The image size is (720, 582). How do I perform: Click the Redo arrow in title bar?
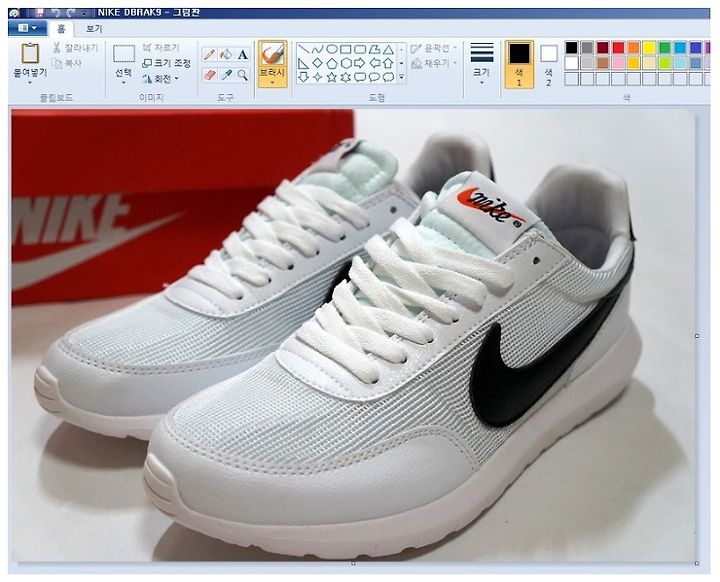click(70, 12)
